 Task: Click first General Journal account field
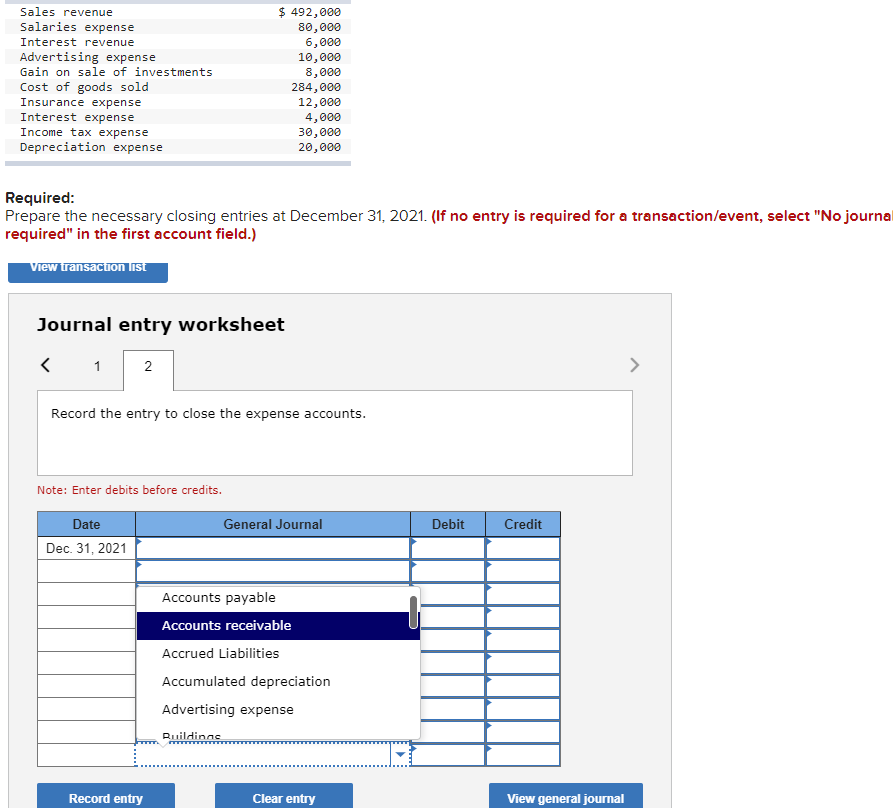click(x=273, y=548)
